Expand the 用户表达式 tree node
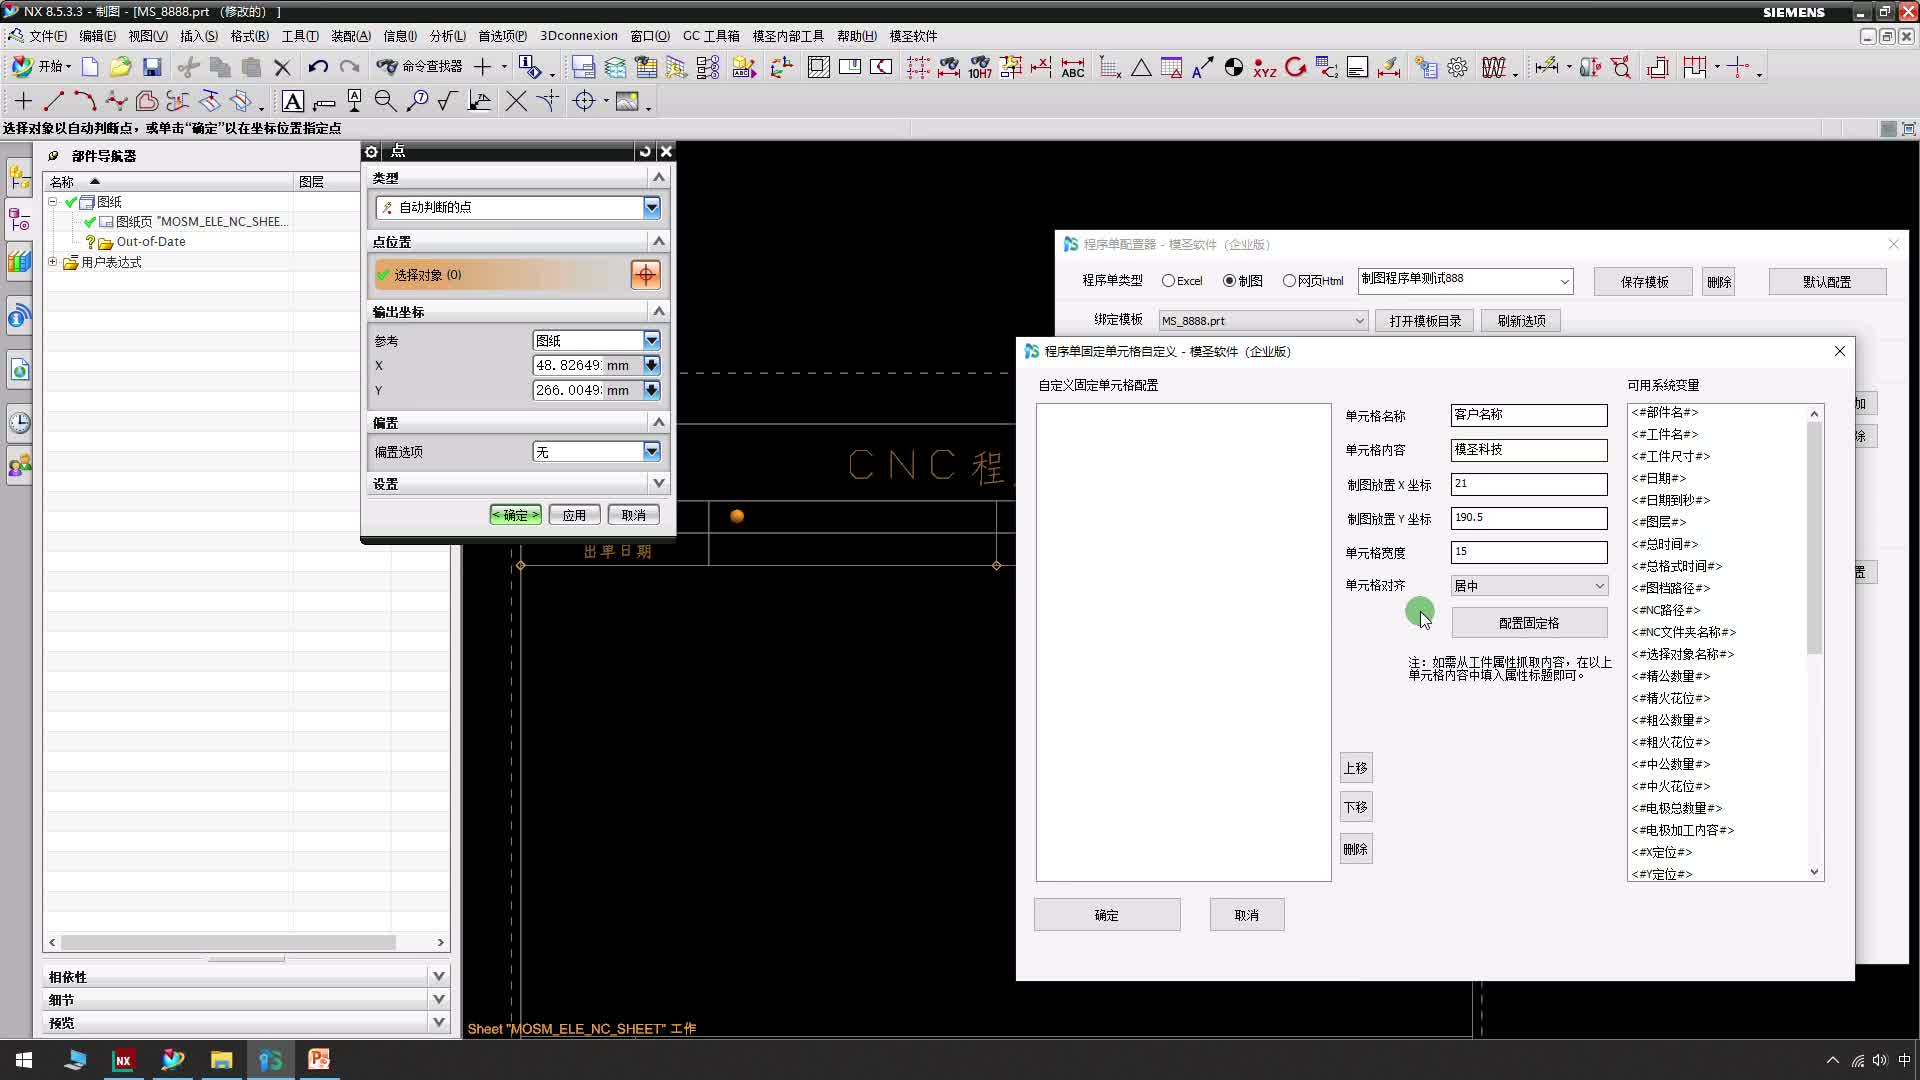Viewport: 1920px width, 1080px height. (53, 262)
